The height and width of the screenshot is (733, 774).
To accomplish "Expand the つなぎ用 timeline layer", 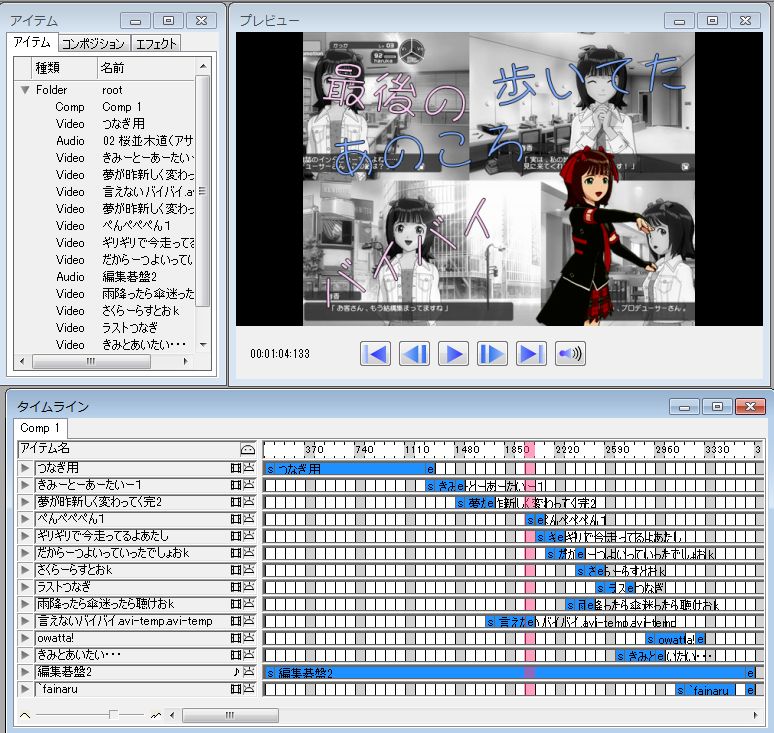I will [25, 468].
